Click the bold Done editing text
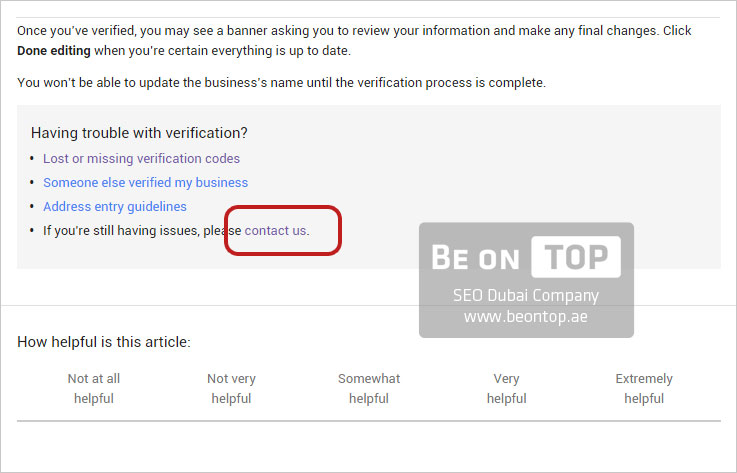 pyautogui.click(x=54, y=51)
